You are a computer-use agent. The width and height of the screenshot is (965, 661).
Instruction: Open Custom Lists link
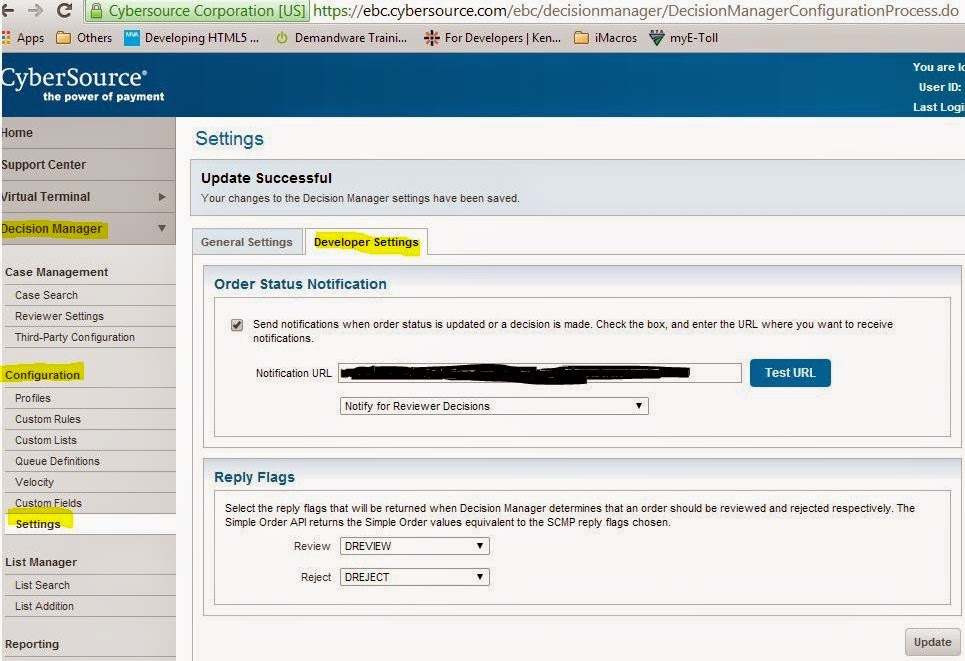coord(46,440)
